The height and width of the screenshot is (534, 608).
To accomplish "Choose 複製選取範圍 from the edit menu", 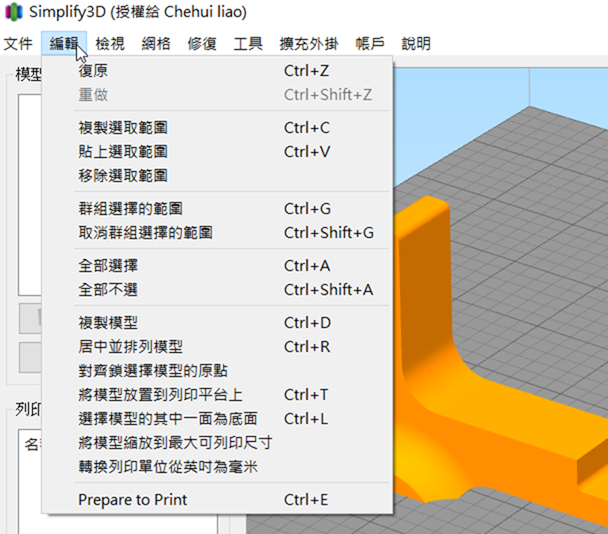I will pyautogui.click(x=122, y=128).
